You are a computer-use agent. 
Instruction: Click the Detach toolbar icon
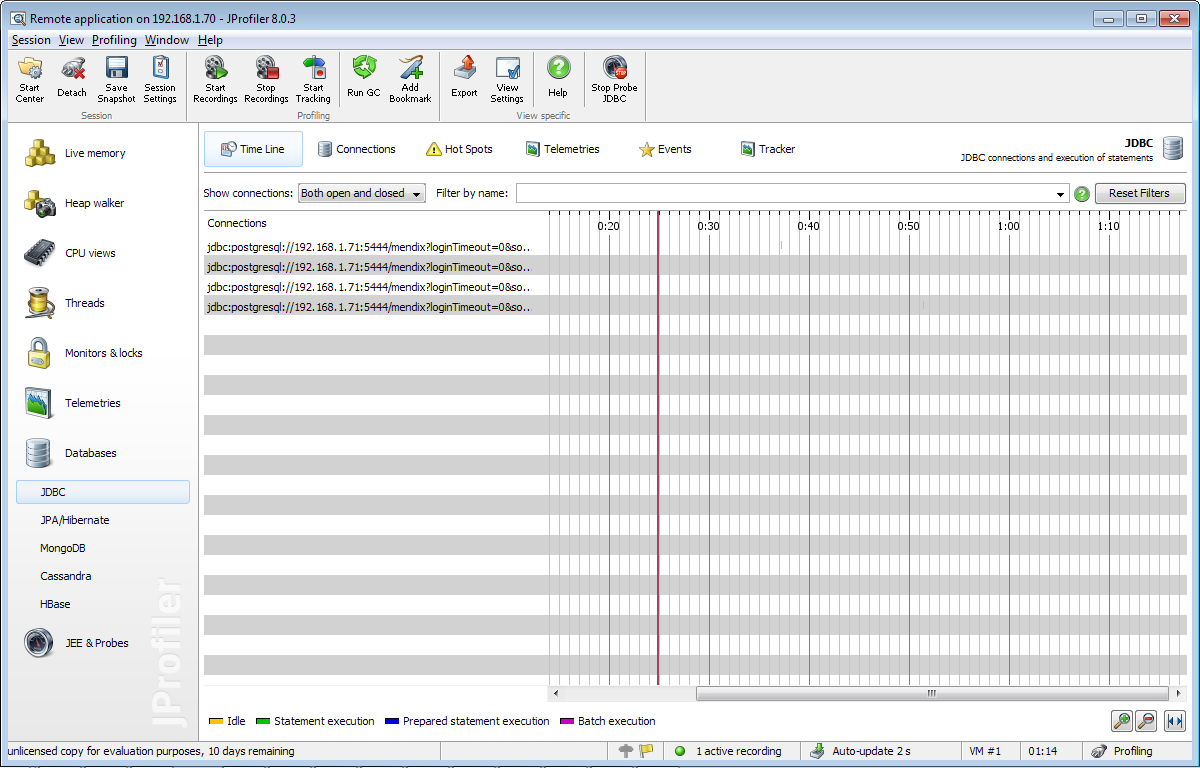(x=72, y=79)
